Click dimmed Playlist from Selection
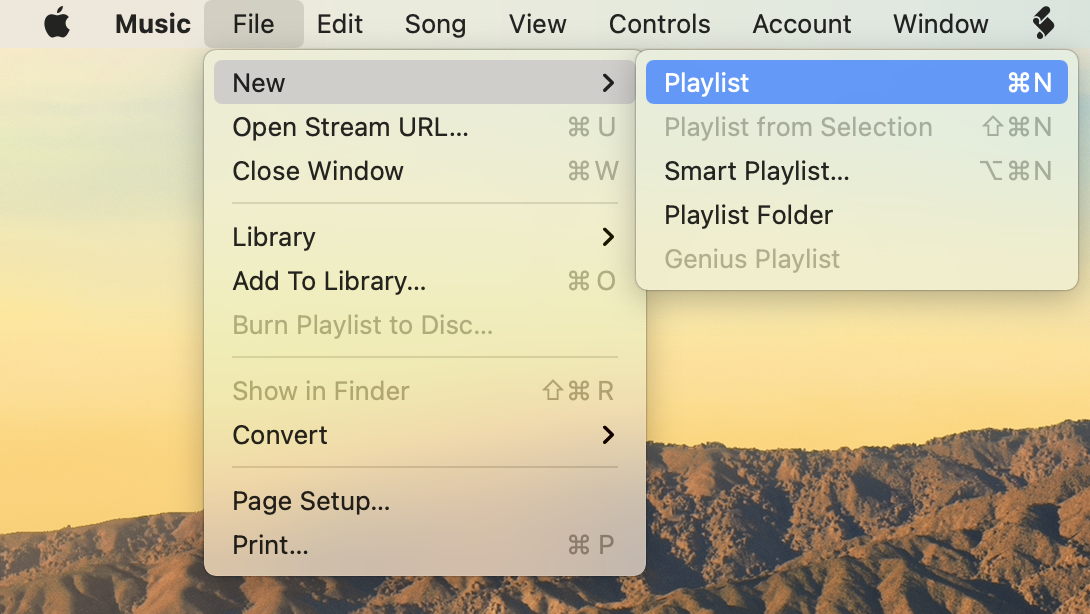Viewport: 1090px width, 614px height. [856, 127]
